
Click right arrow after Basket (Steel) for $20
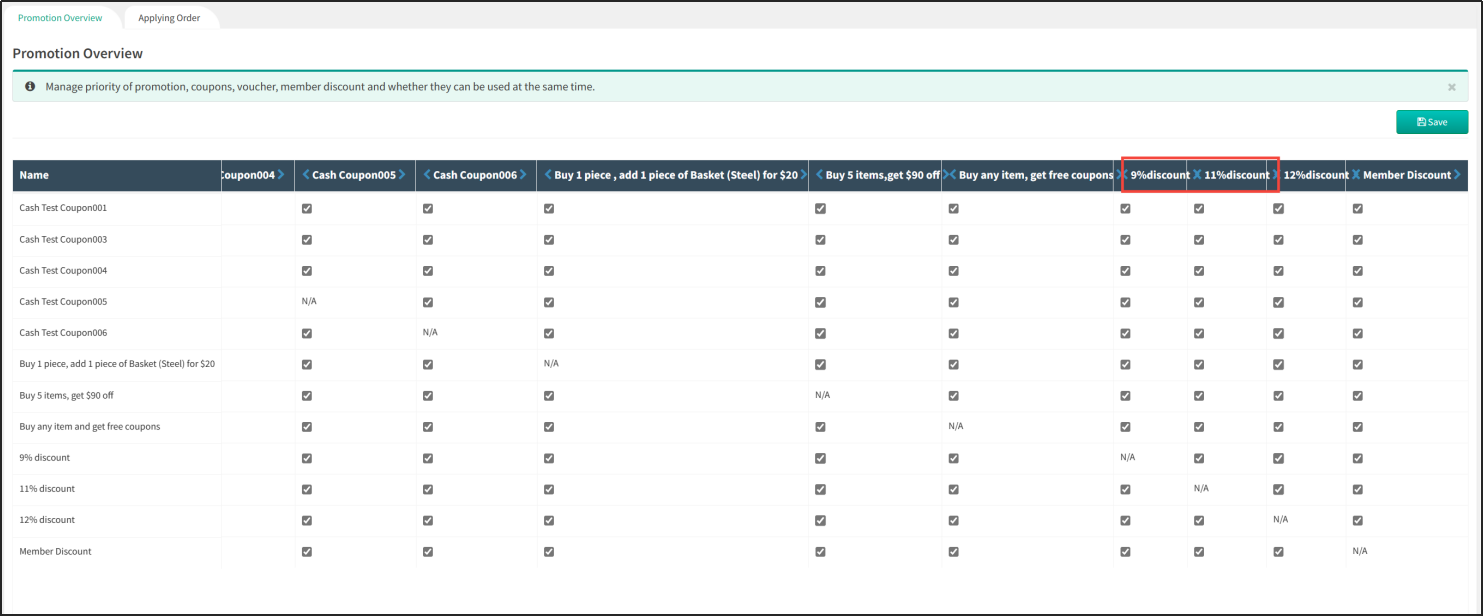click(804, 175)
